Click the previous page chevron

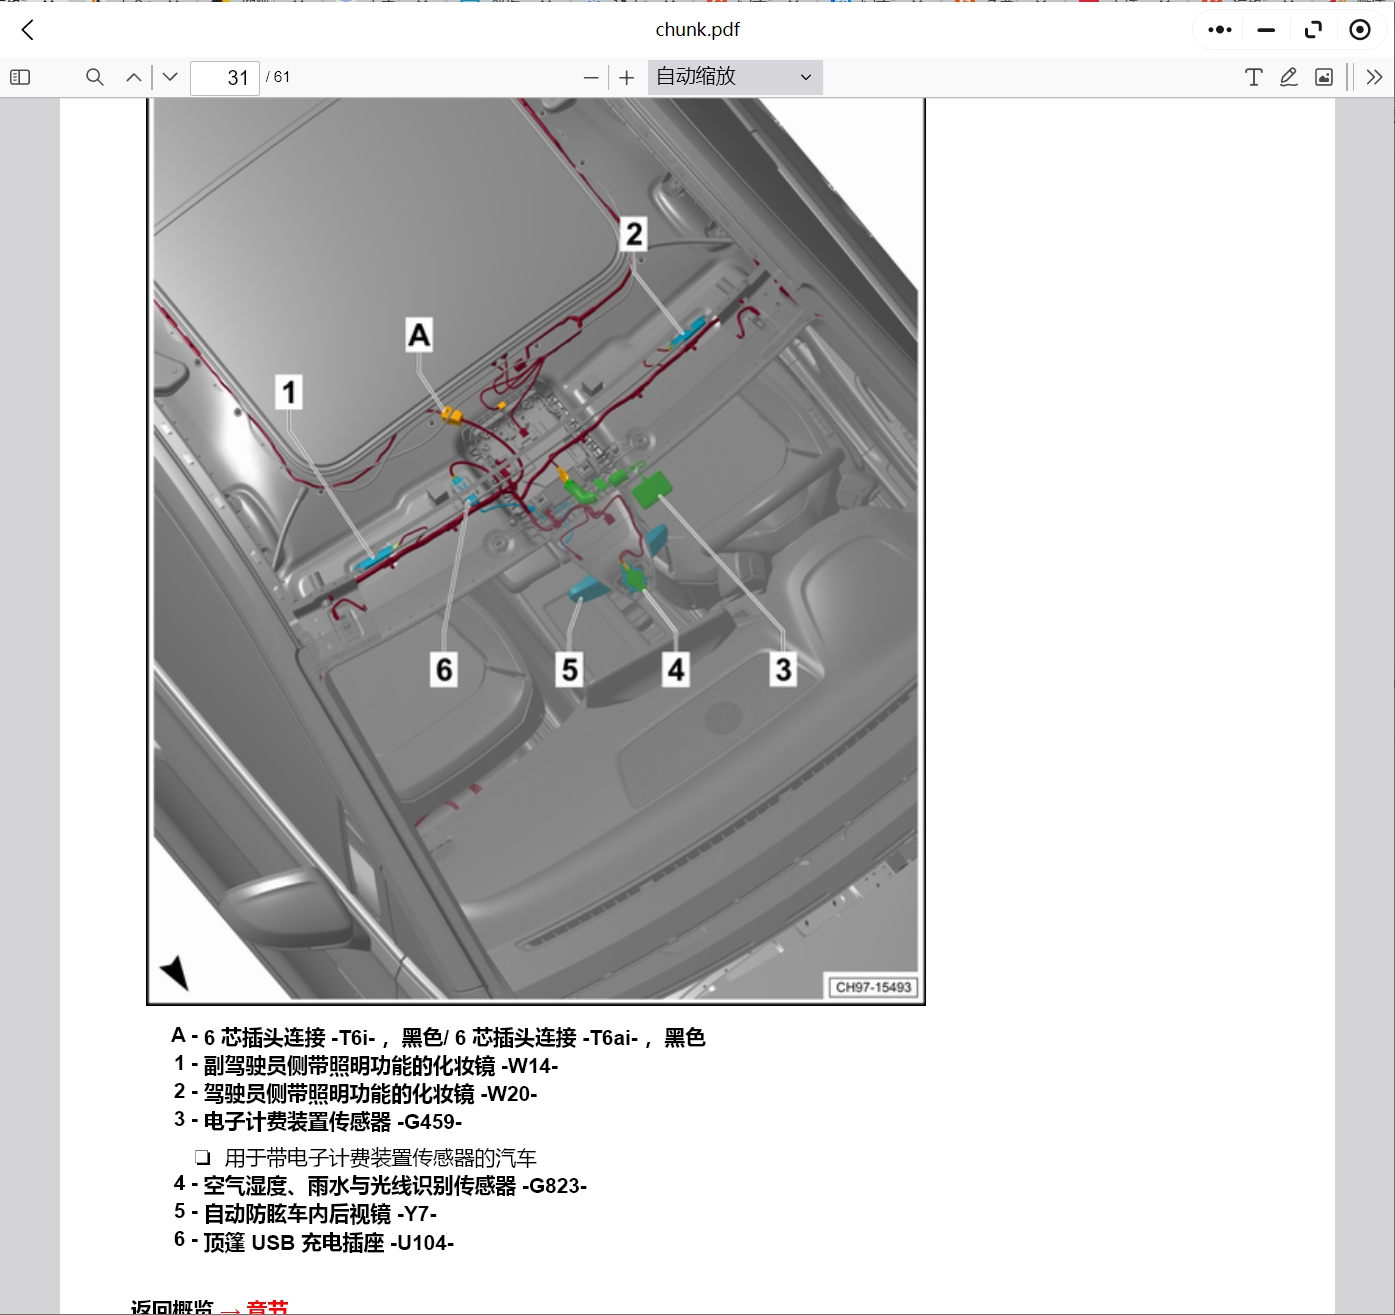pos(132,77)
